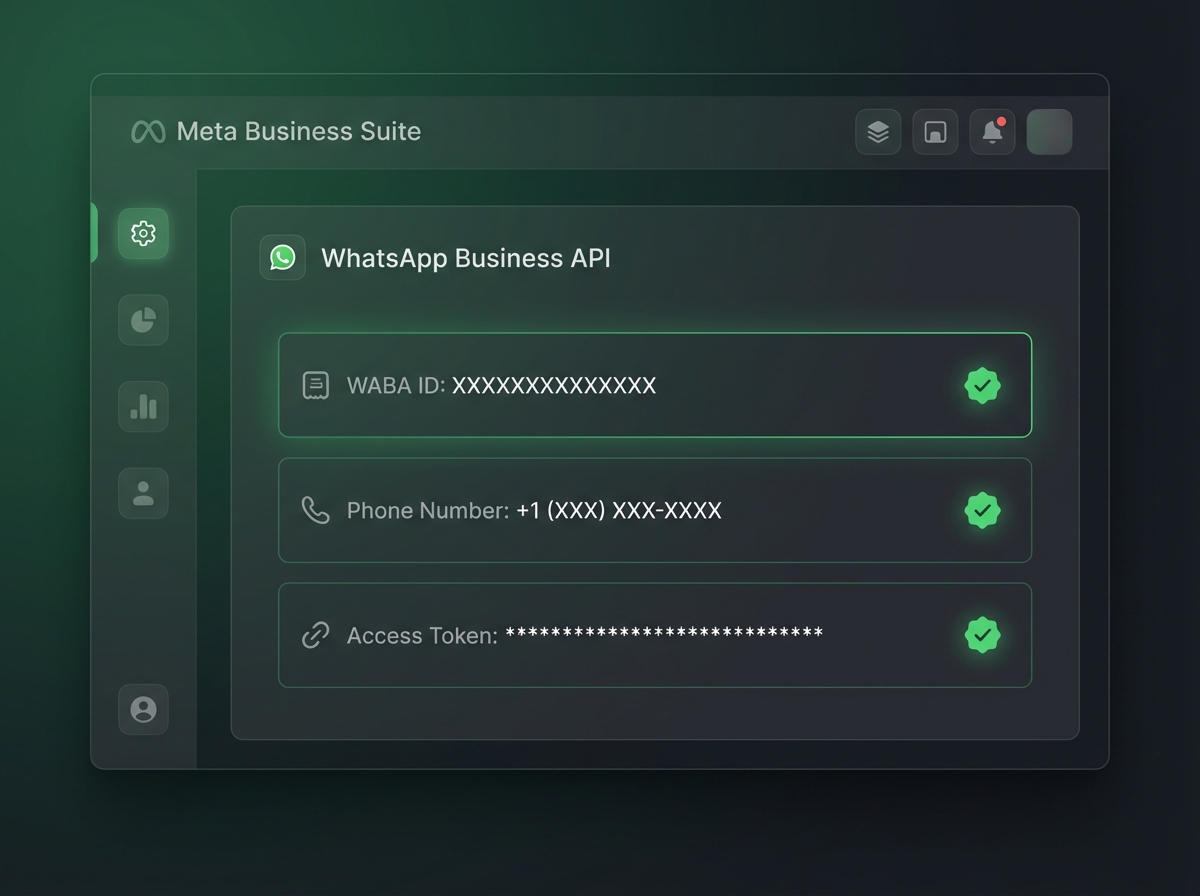Image resolution: width=1200 pixels, height=896 pixels.
Task: Toggle the WABA ID verification badge
Action: click(x=982, y=385)
